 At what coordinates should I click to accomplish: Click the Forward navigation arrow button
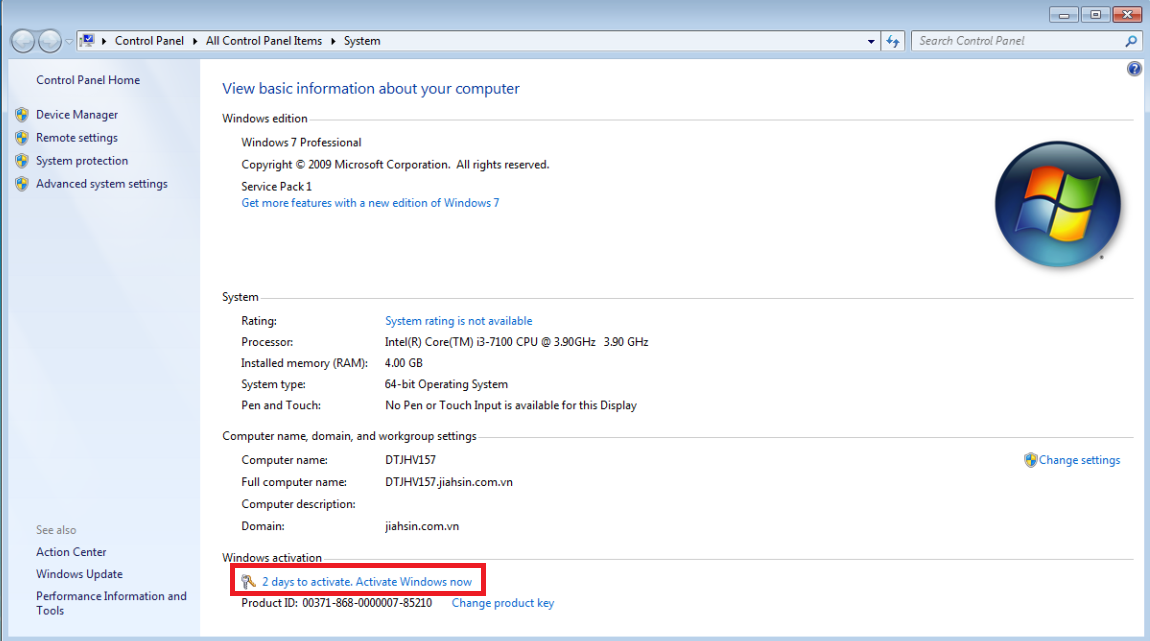[x=50, y=41]
